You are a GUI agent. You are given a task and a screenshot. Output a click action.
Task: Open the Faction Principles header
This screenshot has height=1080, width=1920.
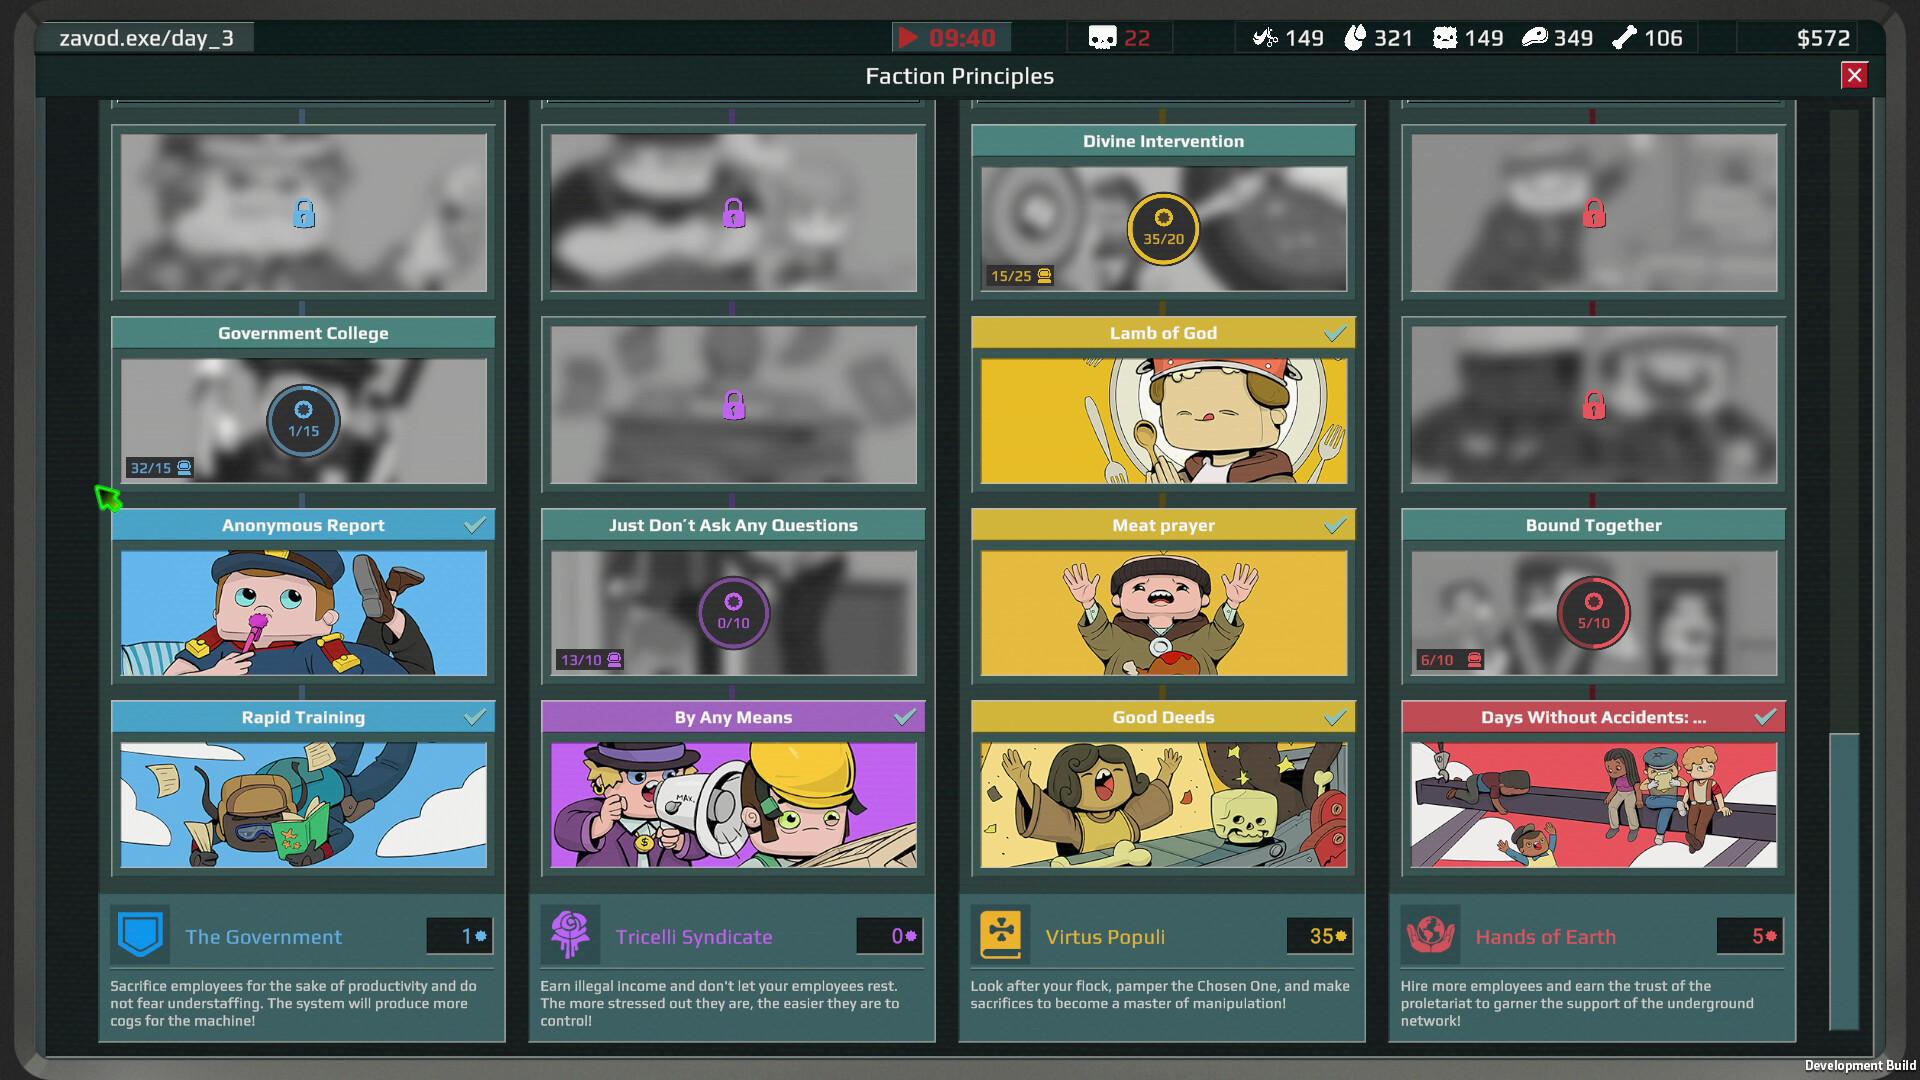pos(959,75)
